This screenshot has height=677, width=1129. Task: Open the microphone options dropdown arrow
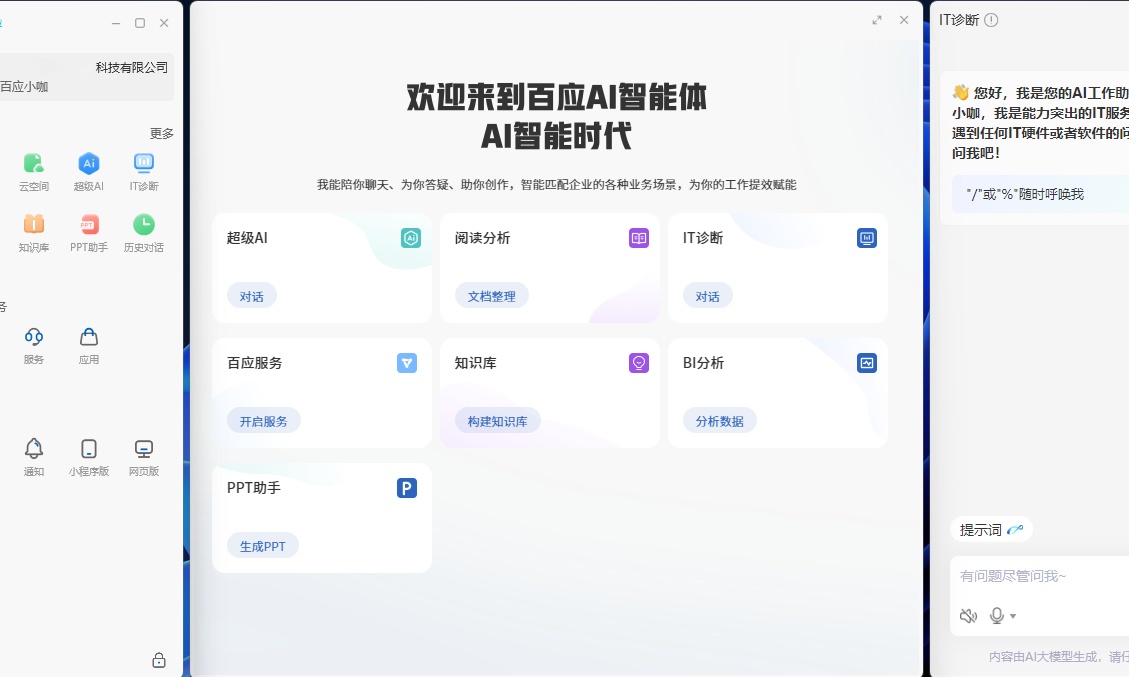pyautogui.click(x=1012, y=616)
